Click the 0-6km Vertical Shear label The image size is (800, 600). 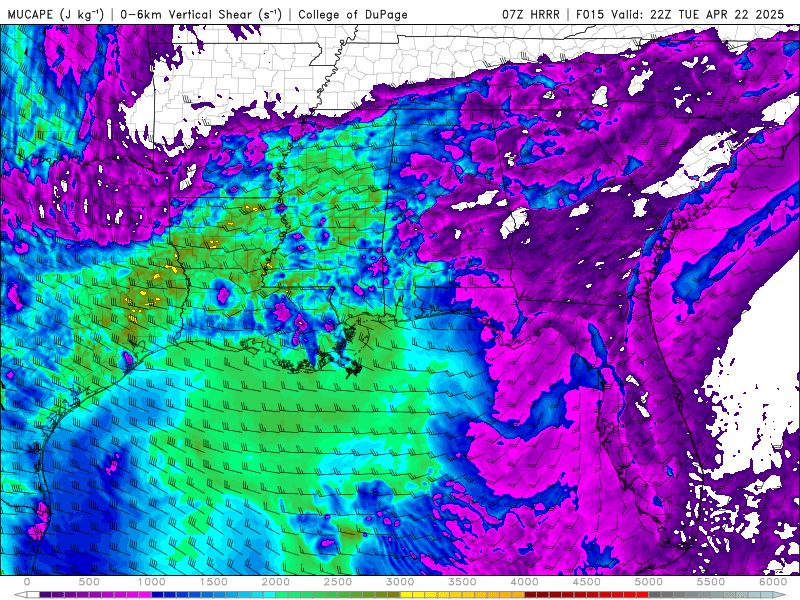click(201, 14)
